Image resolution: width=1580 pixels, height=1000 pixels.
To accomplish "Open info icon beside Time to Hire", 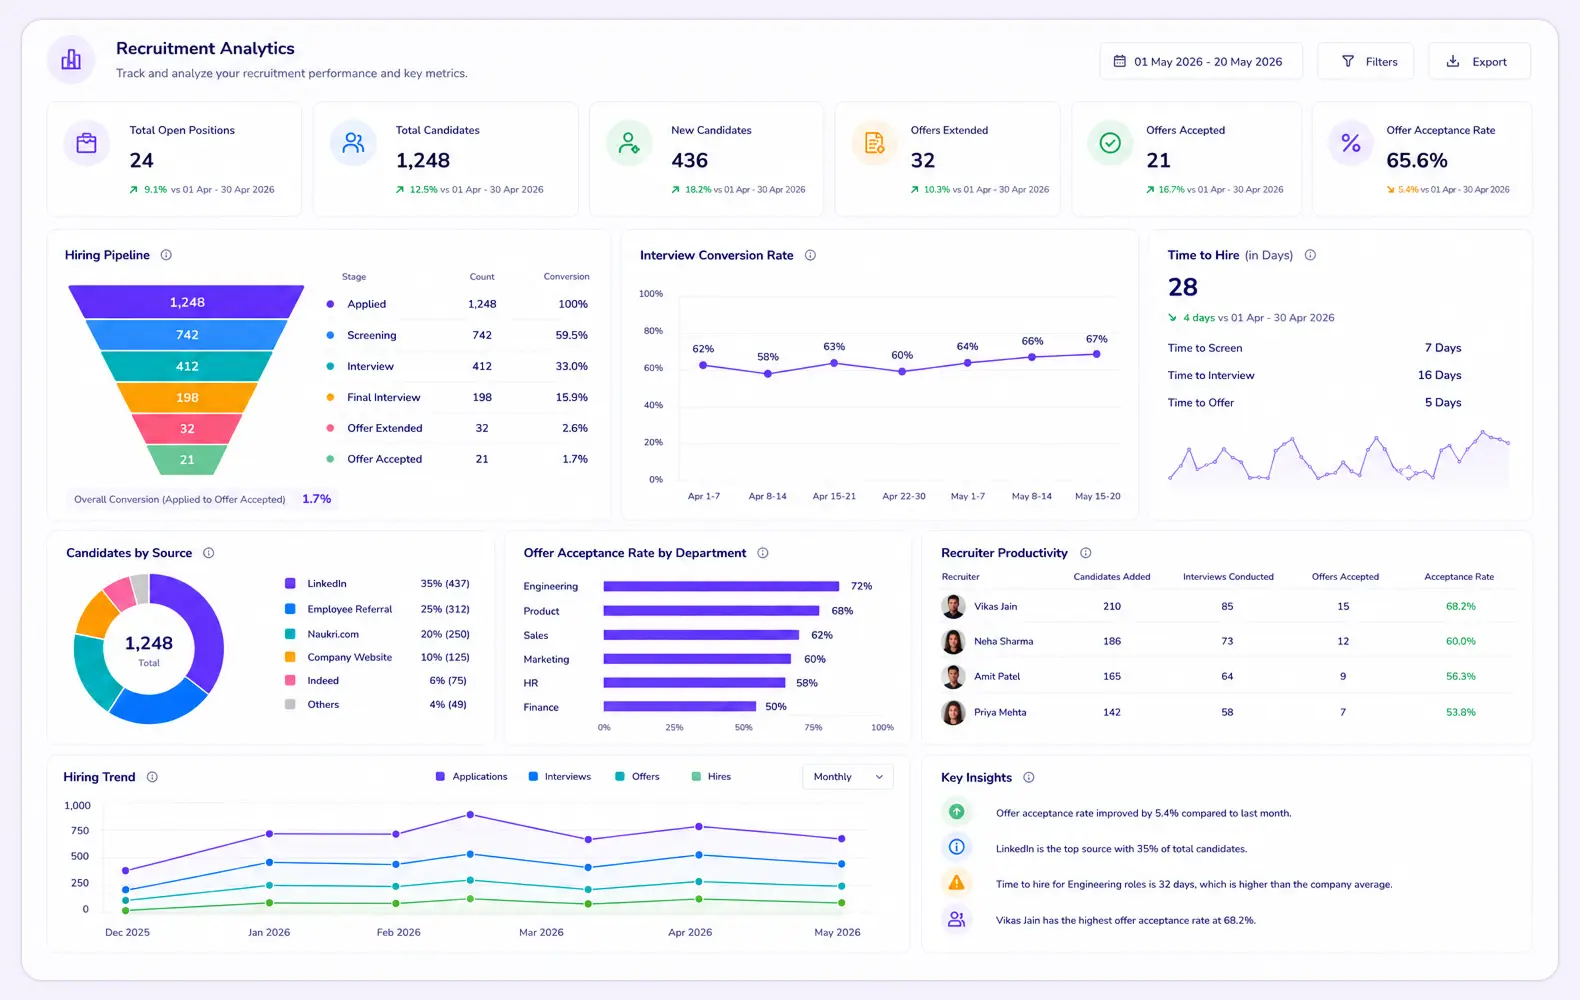I will [x=1310, y=255].
